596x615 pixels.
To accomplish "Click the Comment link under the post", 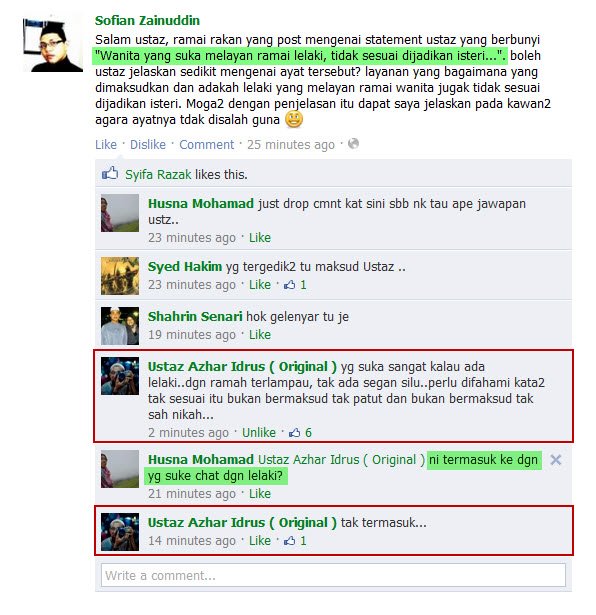I will pyautogui.click(x=207, y=145).
